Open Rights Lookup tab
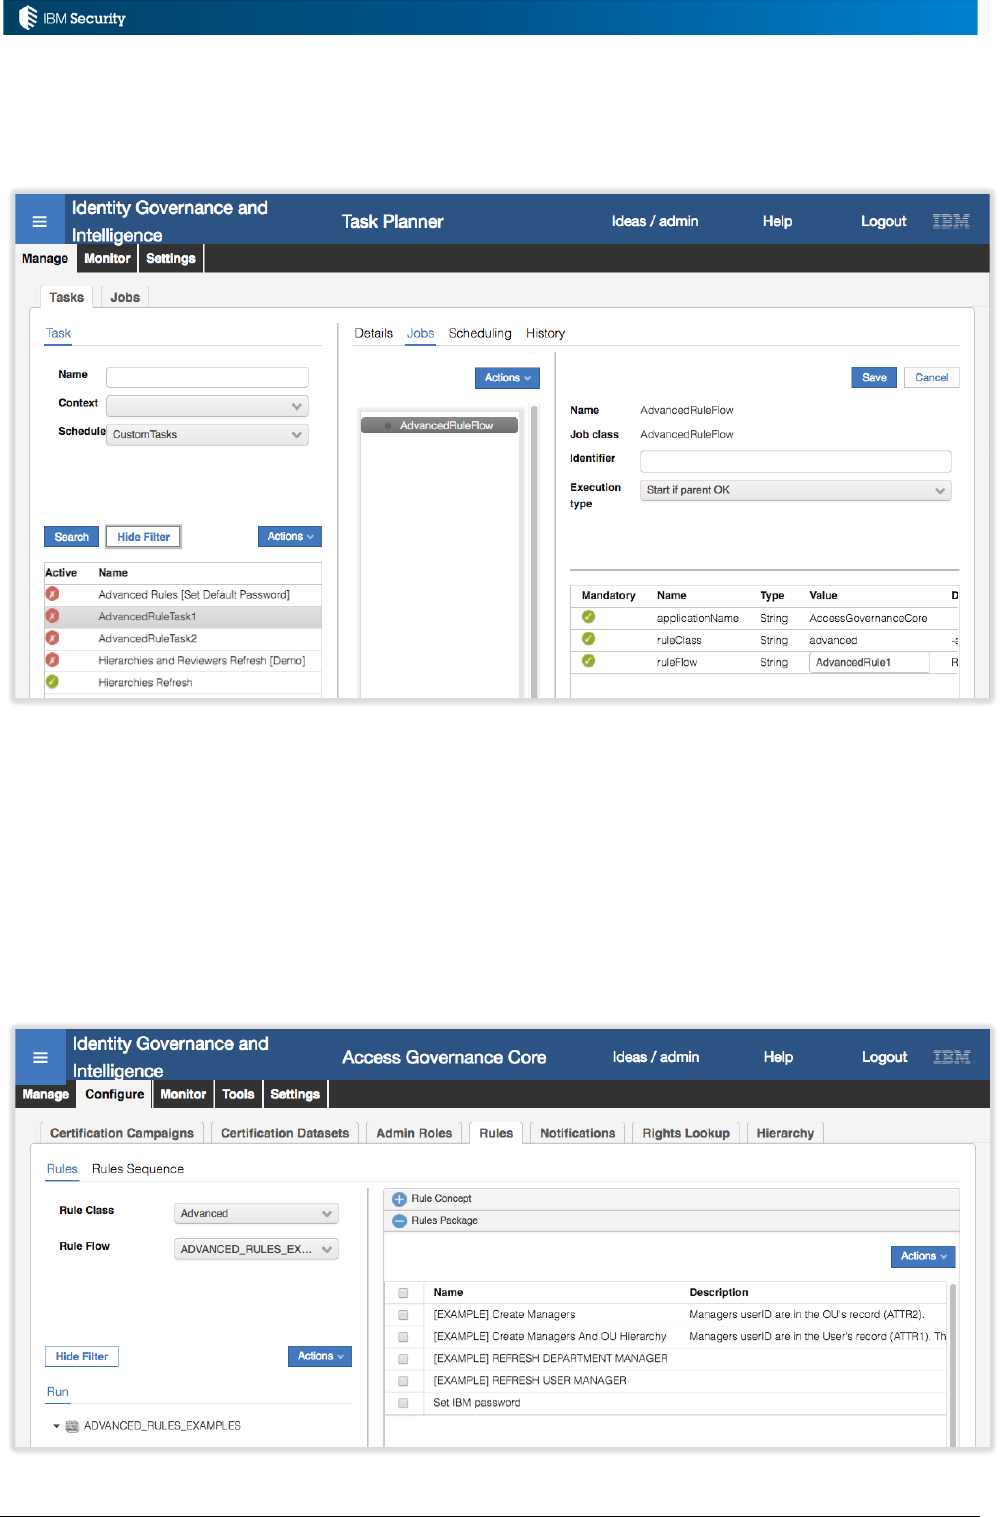 click(x=686, y=1133)
